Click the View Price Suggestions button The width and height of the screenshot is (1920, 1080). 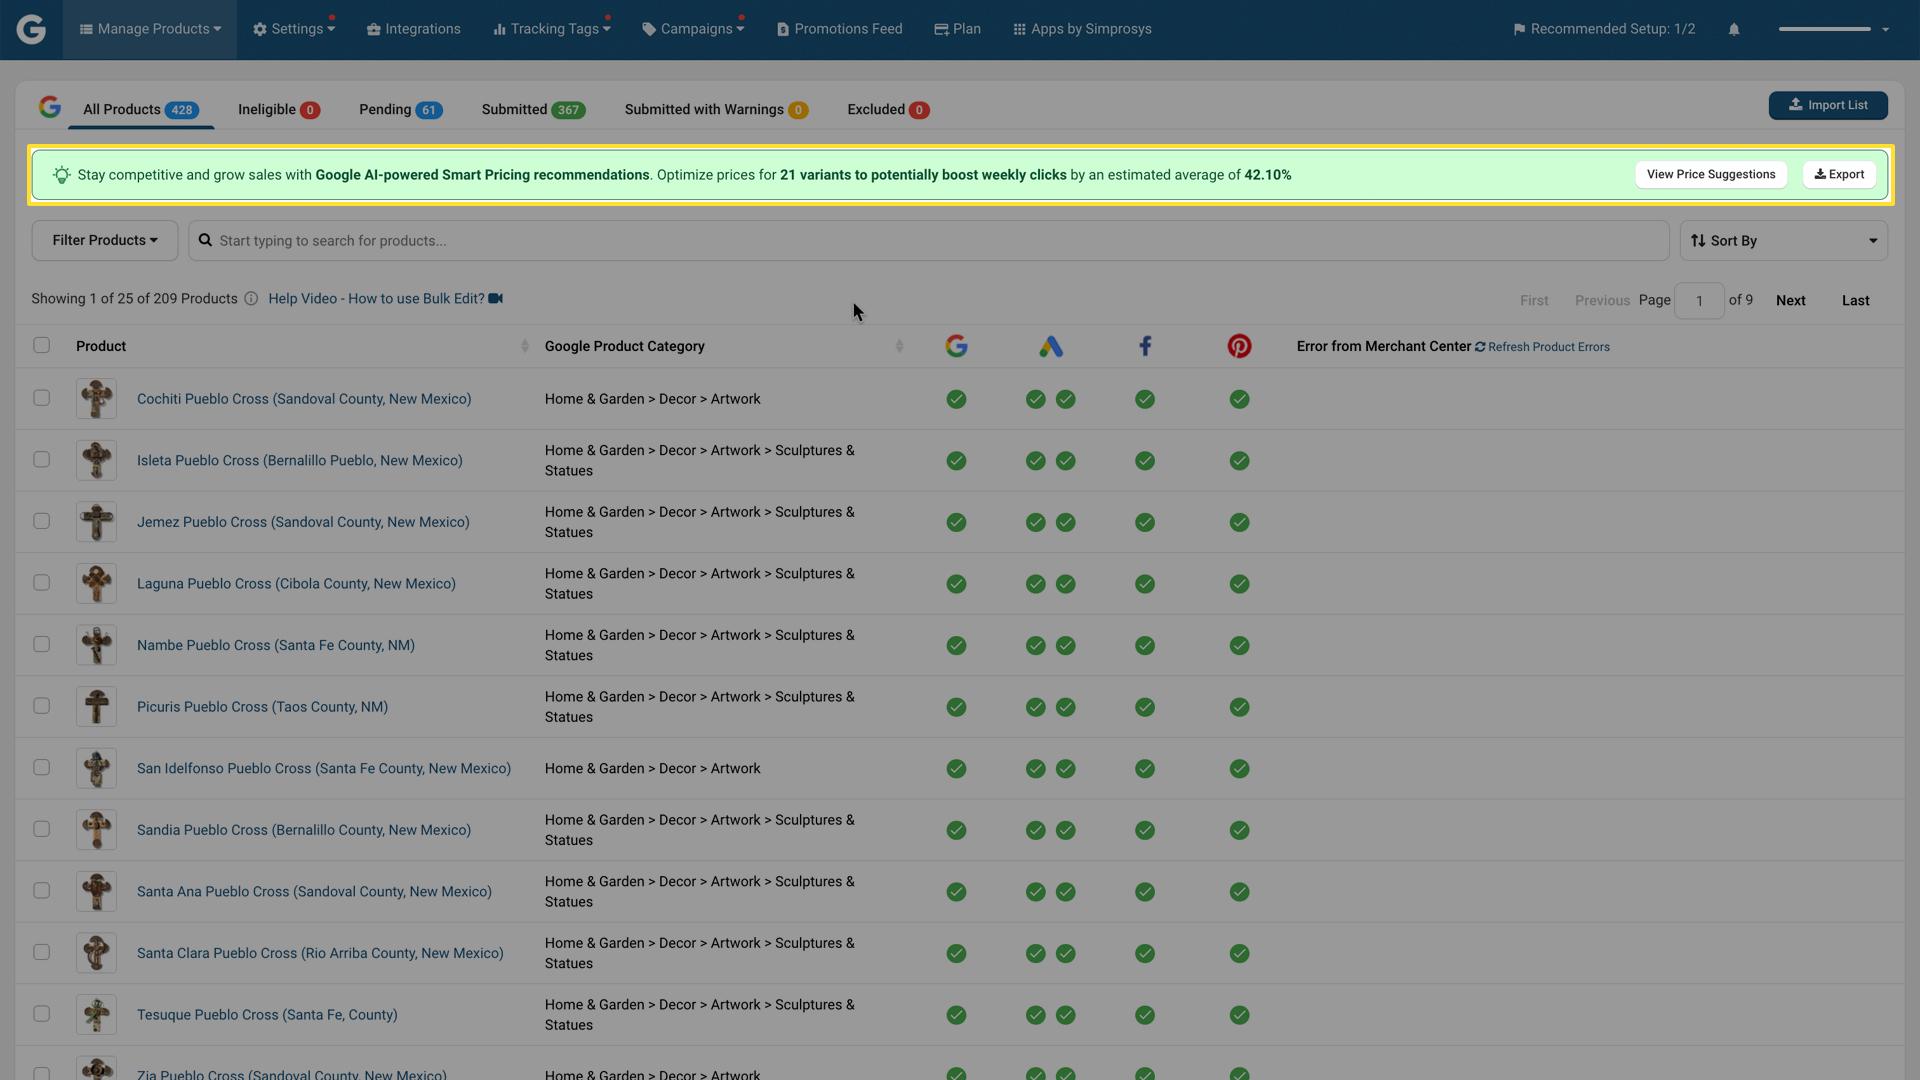point(1711,174)
